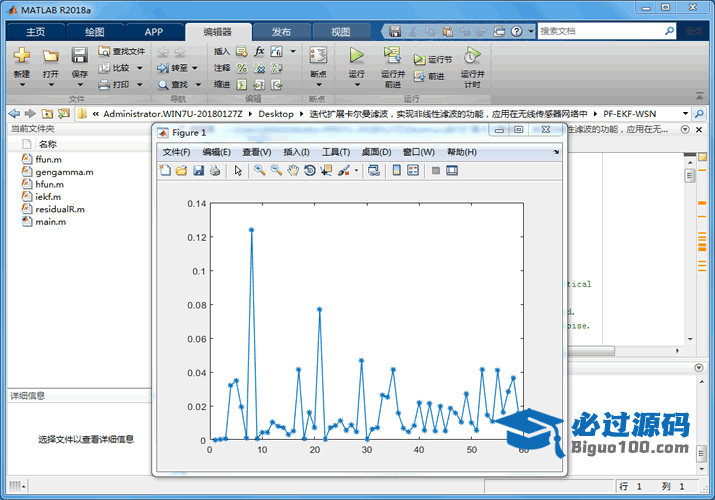Open the Figure 1 插入(I) menu
Viewport: 715px width, 500px height.
coord(296,152)
